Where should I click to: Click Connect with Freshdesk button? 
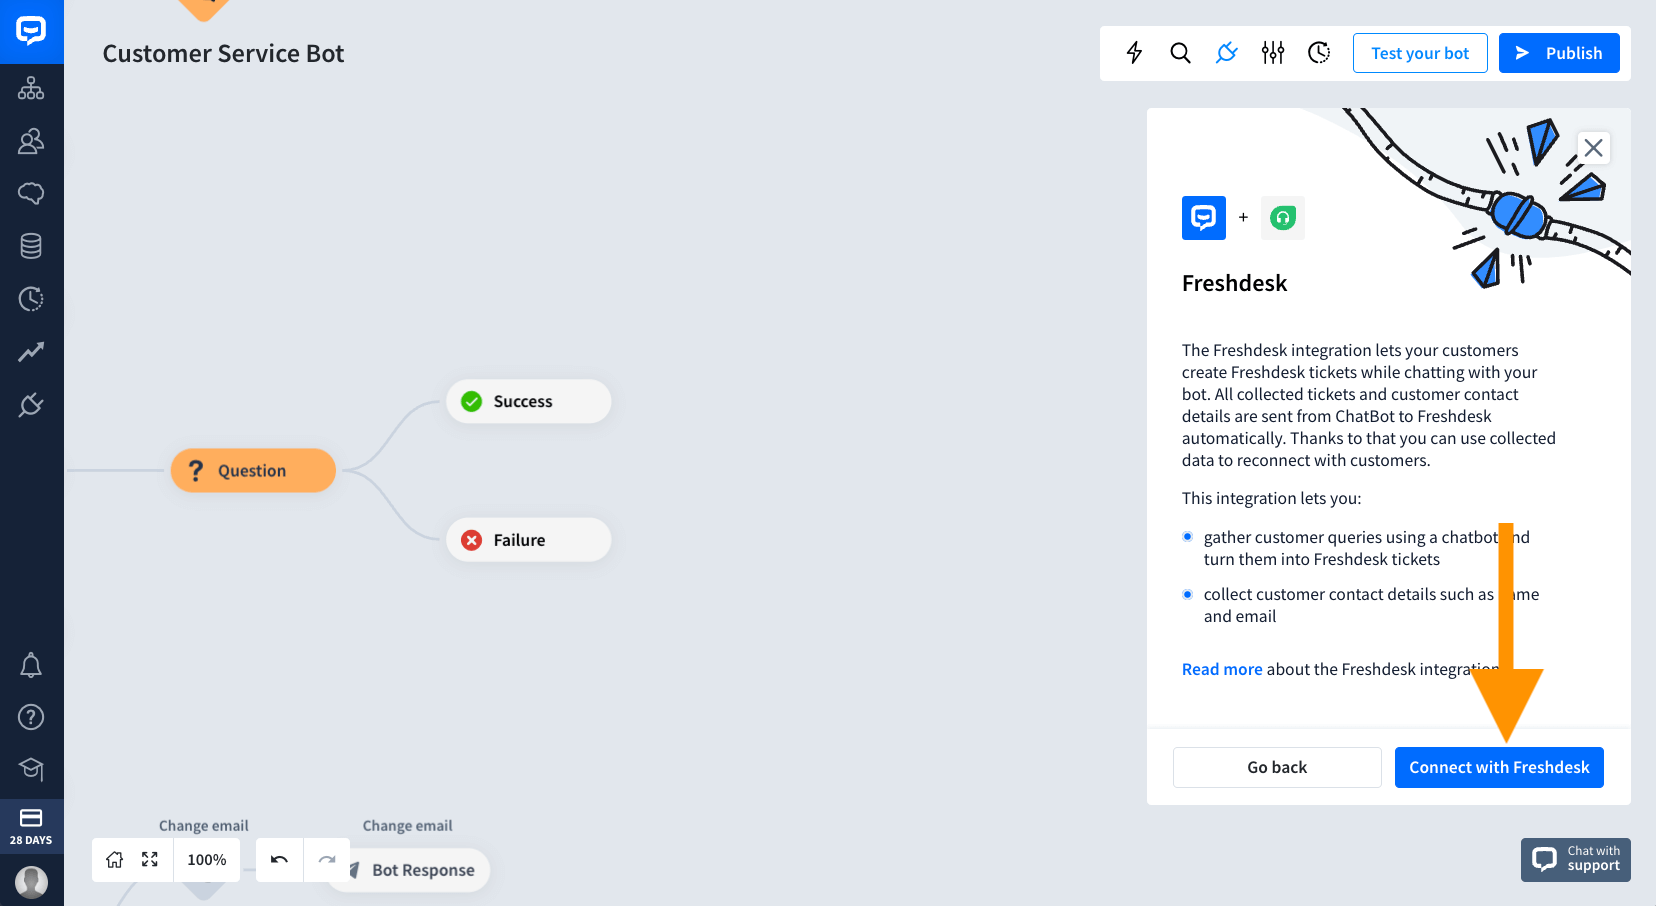tap(1499, 767)
